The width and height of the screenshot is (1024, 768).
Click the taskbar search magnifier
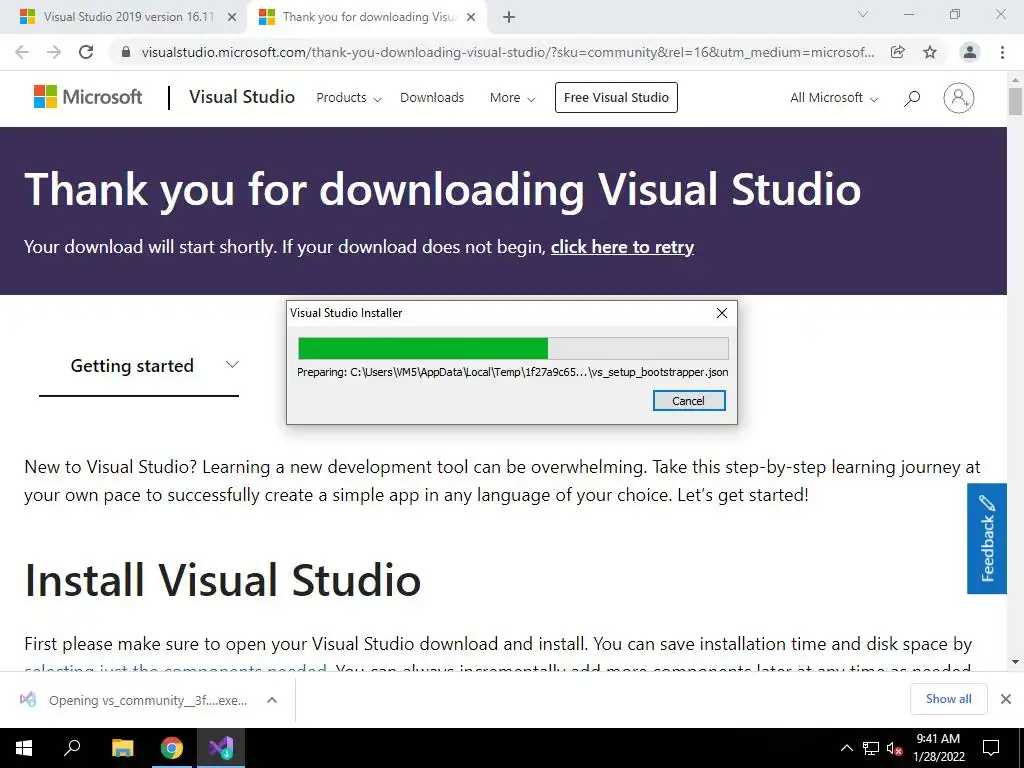tap(72, 748)
